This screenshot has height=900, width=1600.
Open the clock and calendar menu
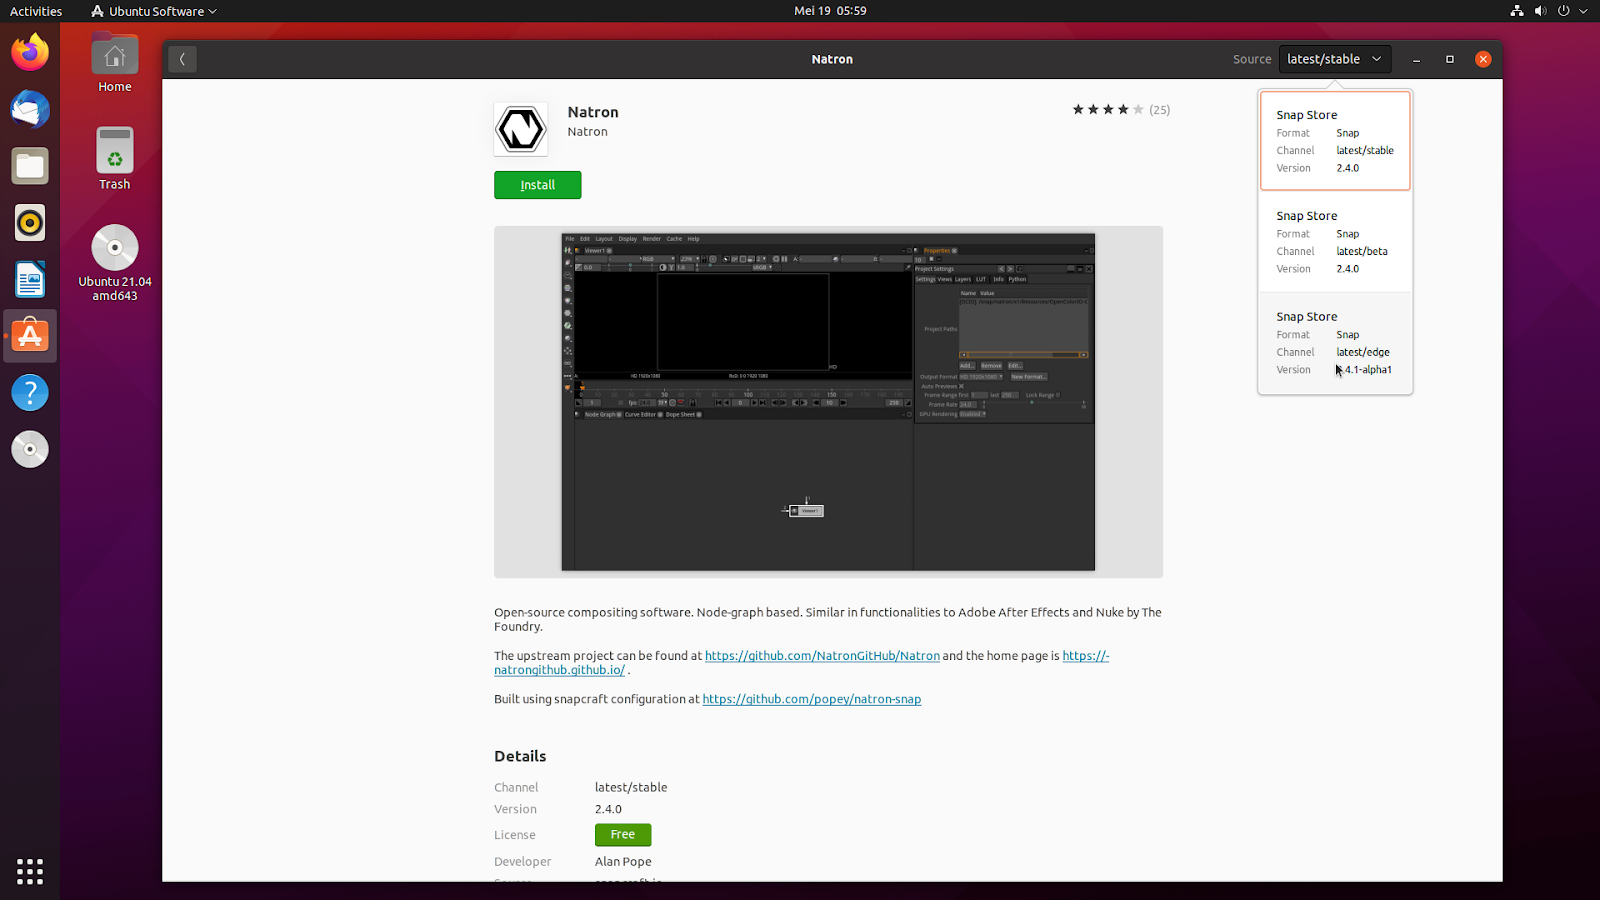point(830,11)
